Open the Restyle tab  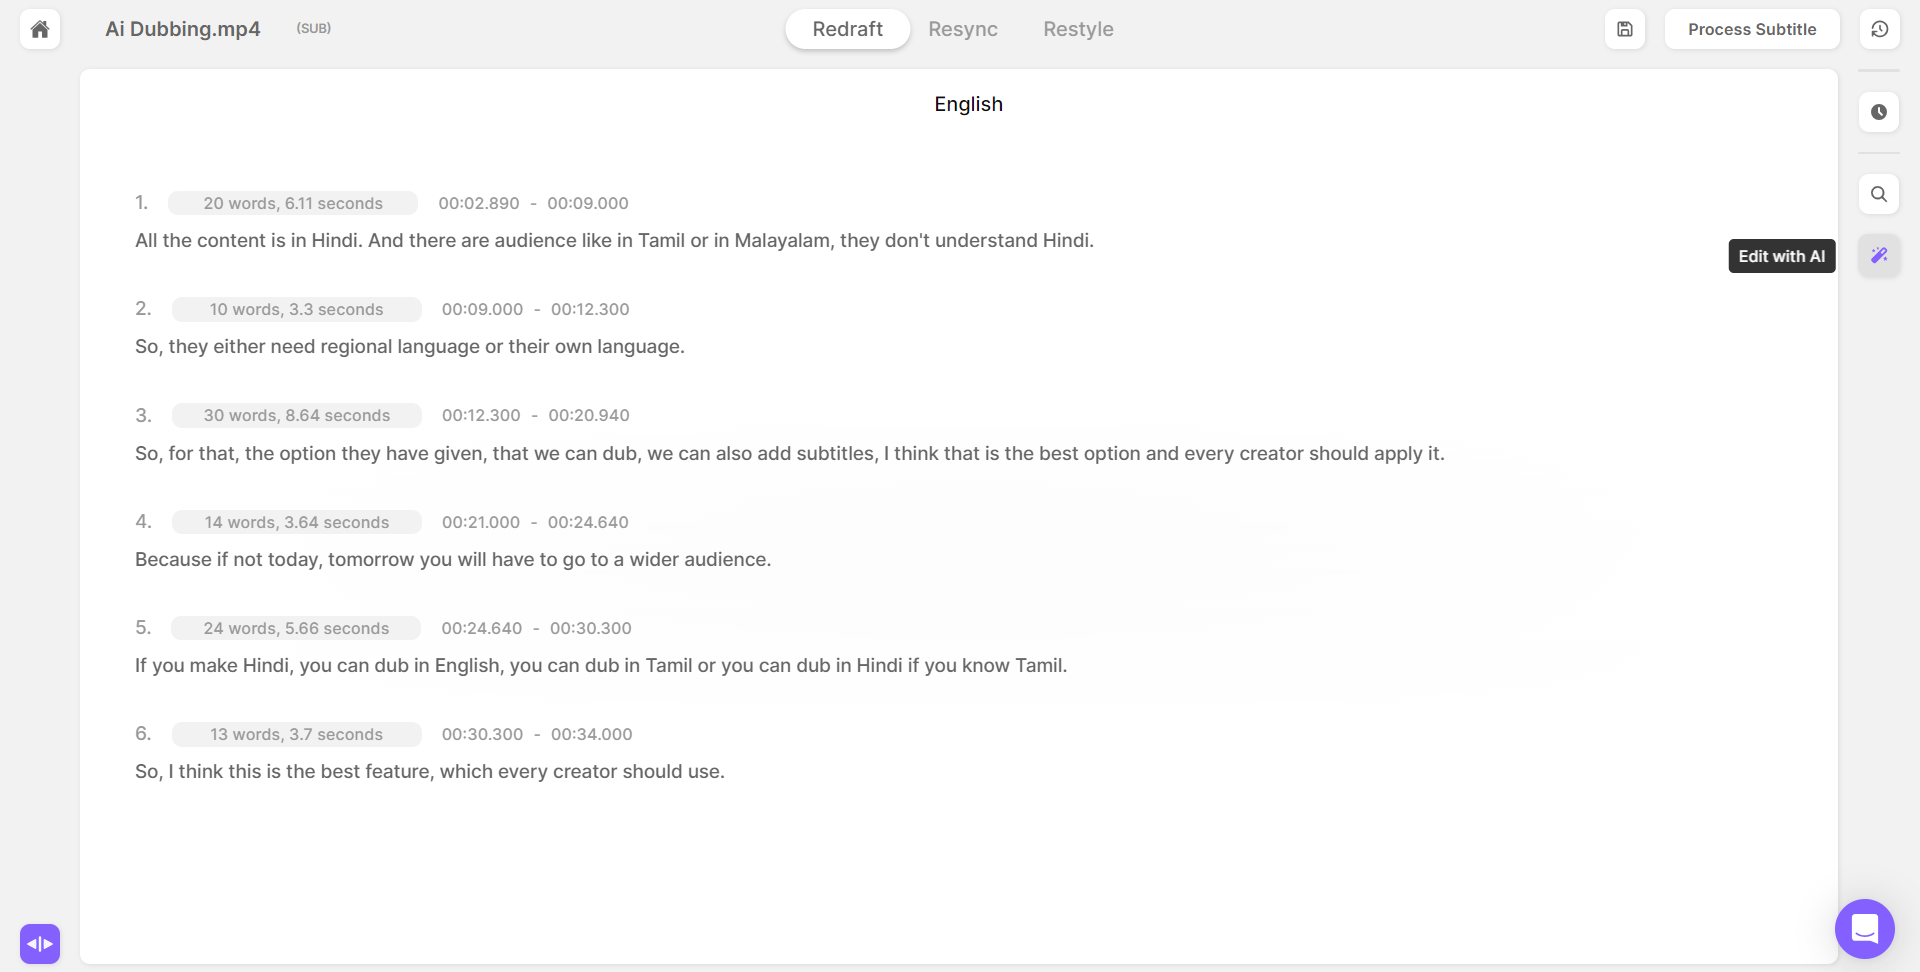pyautogui.click(x=1078, y=29)
